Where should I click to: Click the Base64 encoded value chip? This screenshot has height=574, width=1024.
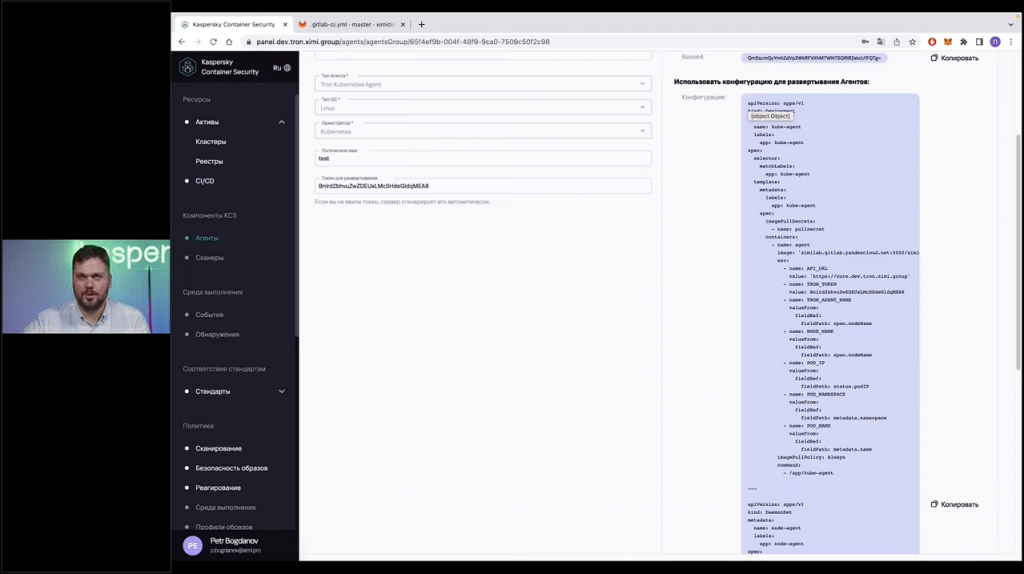tap(814, 58)
